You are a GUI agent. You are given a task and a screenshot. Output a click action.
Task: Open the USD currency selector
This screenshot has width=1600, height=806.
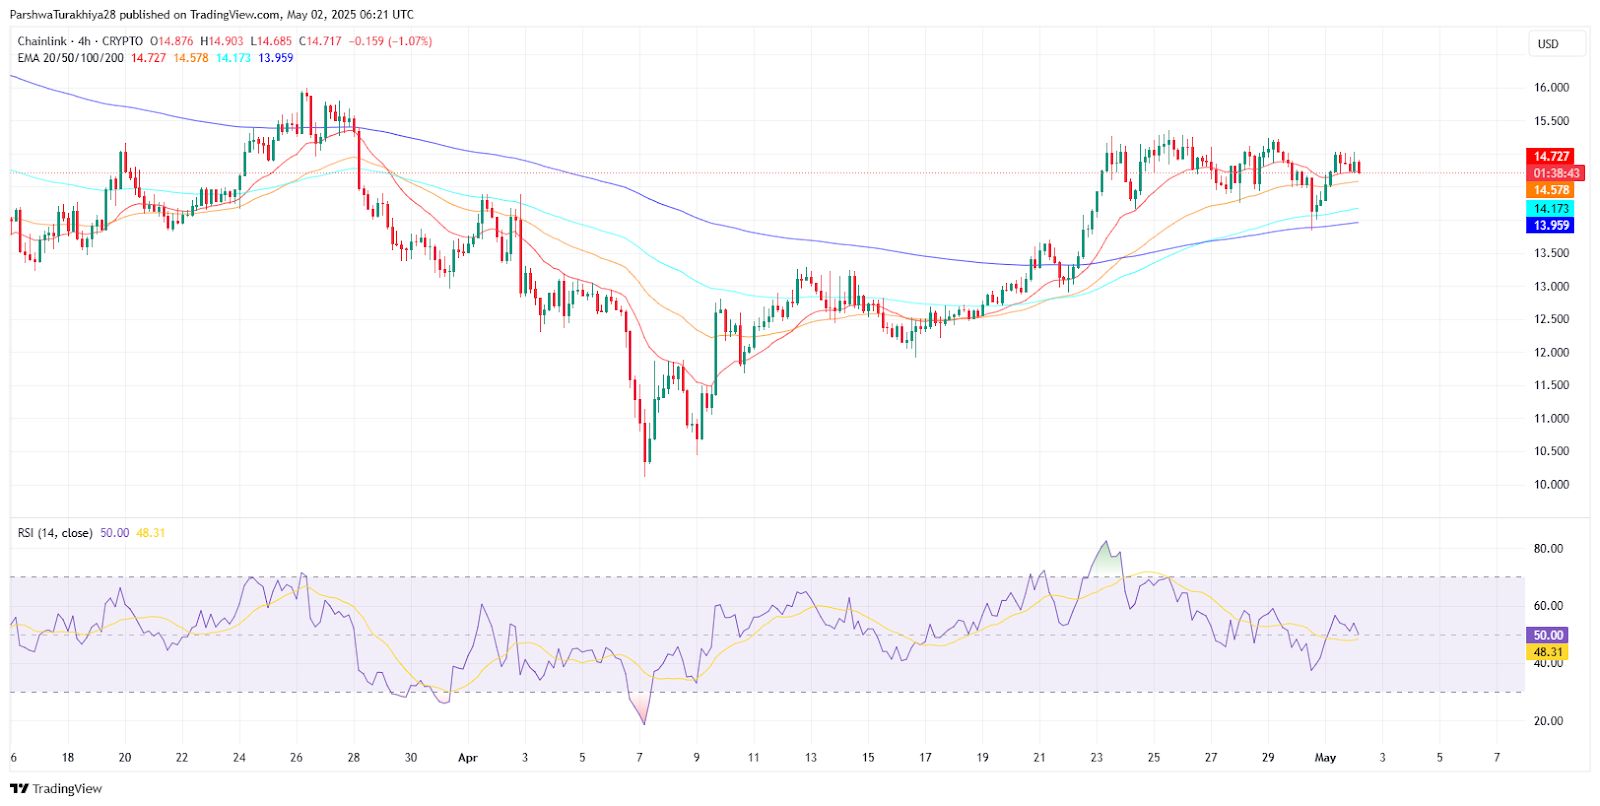point(1548,44)
